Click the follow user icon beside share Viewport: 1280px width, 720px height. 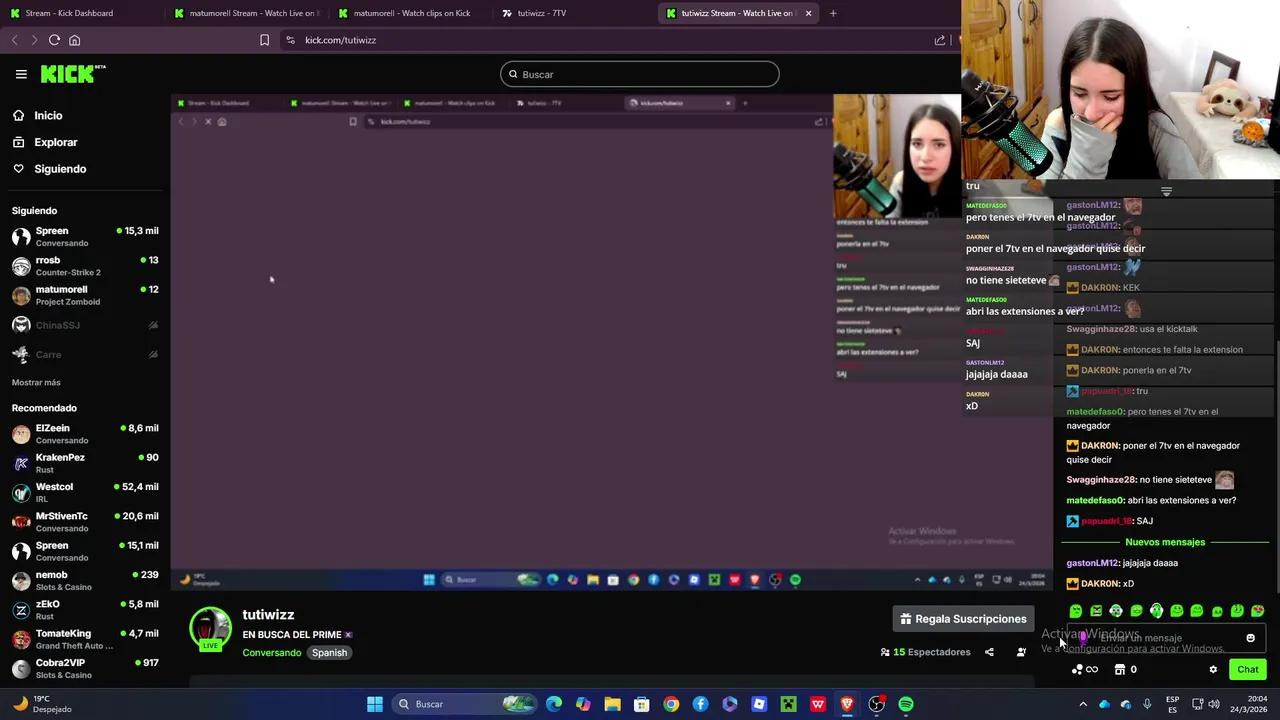[x=1021, y=652]
